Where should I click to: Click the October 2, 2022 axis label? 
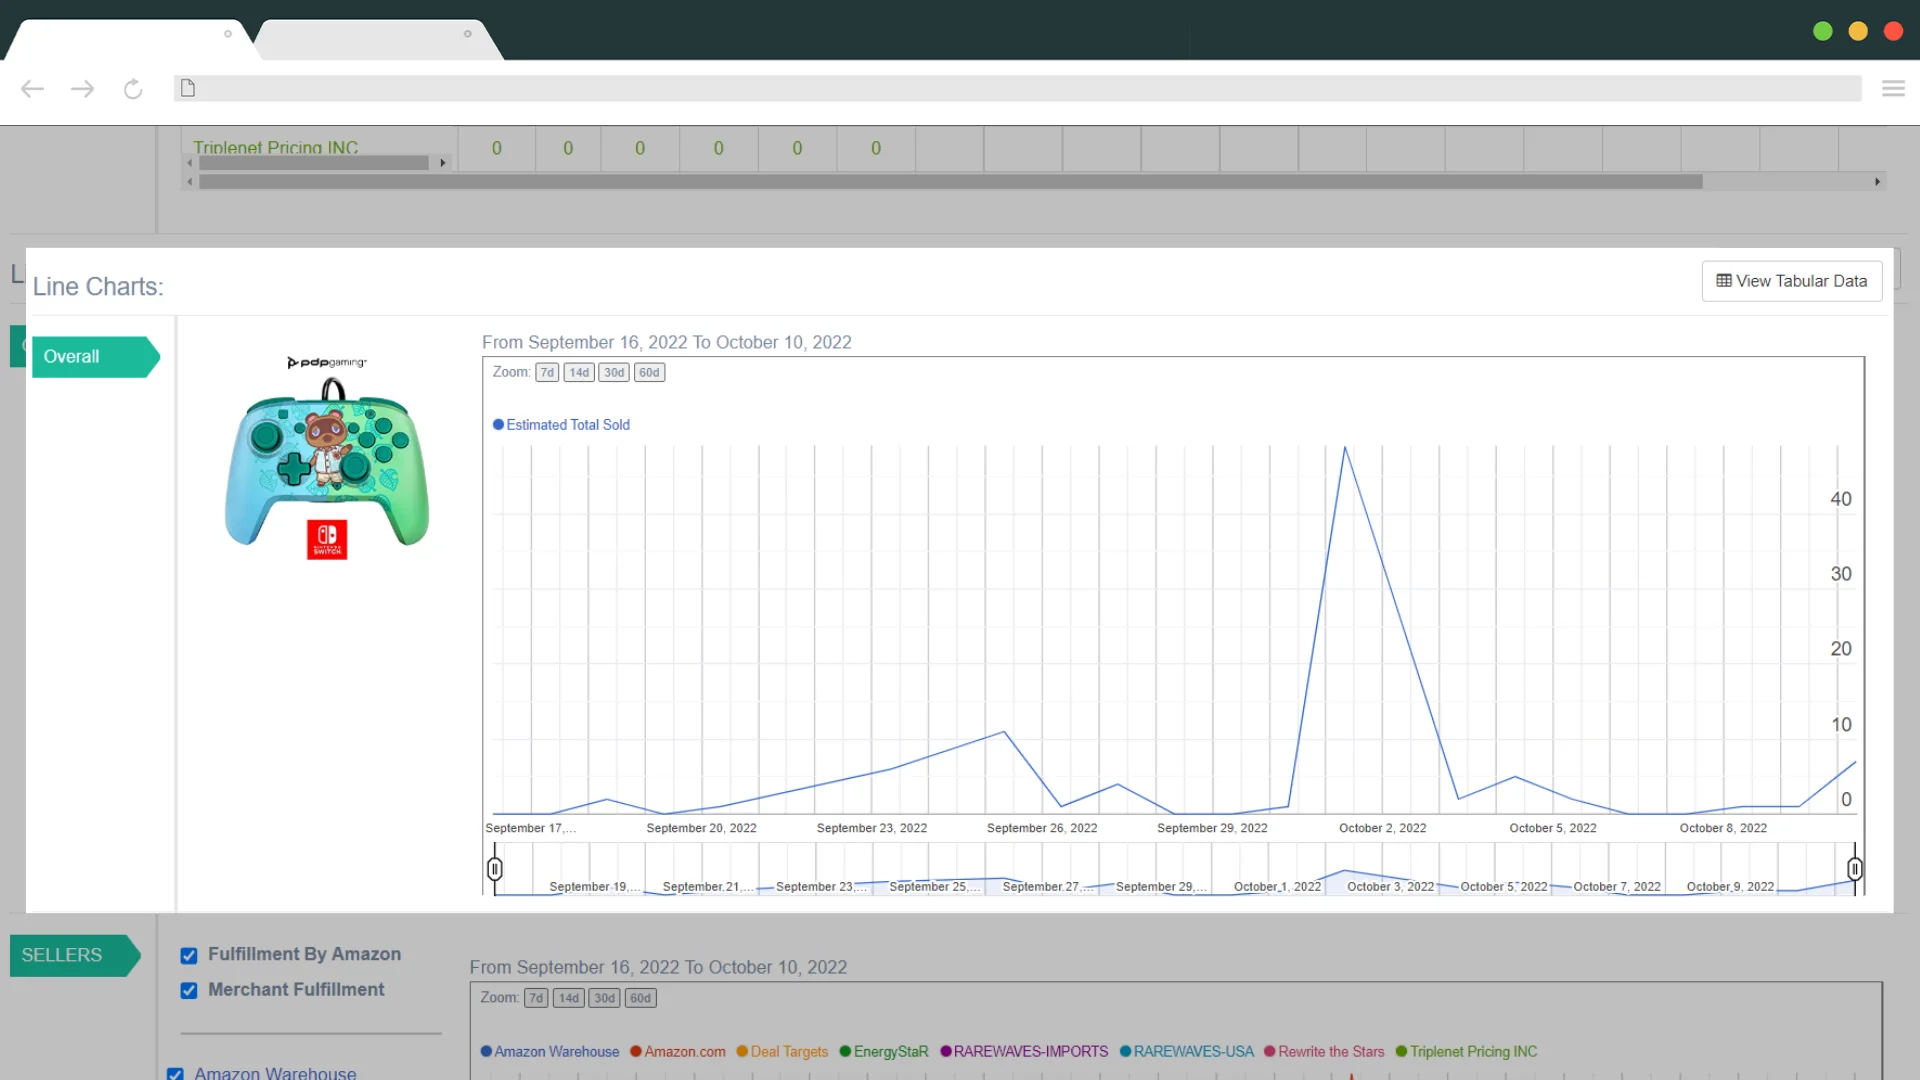pyautogui.click(x=1382, y=828)
